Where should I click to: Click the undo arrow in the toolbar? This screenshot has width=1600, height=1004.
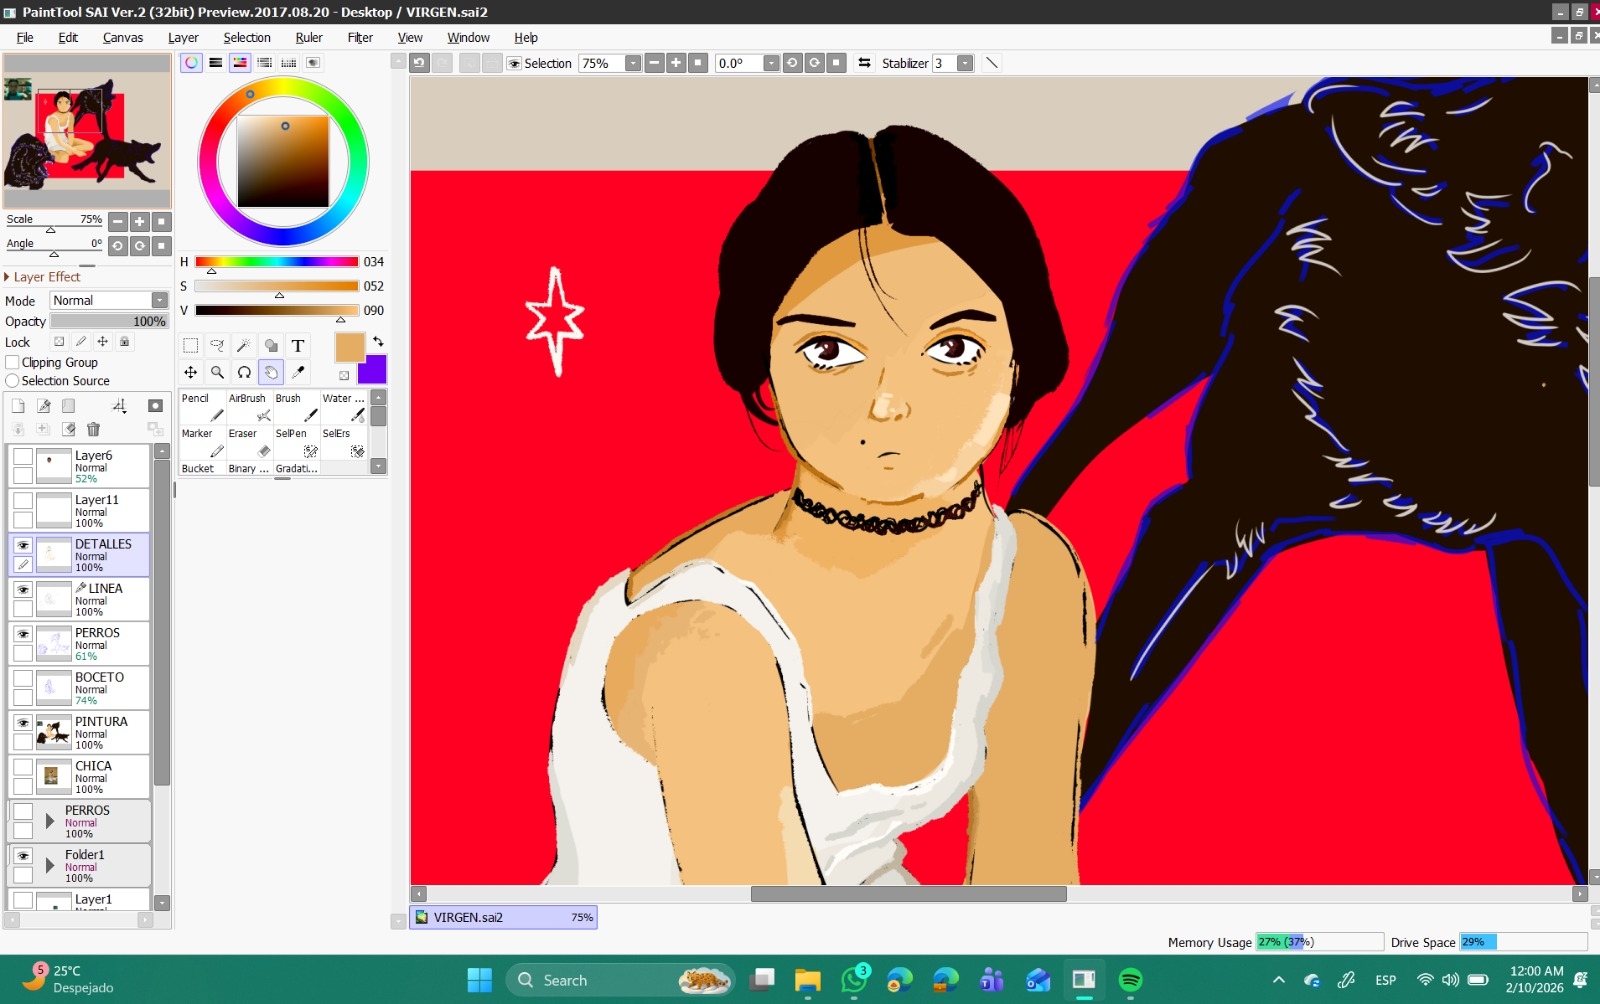(x=419, y=63)
